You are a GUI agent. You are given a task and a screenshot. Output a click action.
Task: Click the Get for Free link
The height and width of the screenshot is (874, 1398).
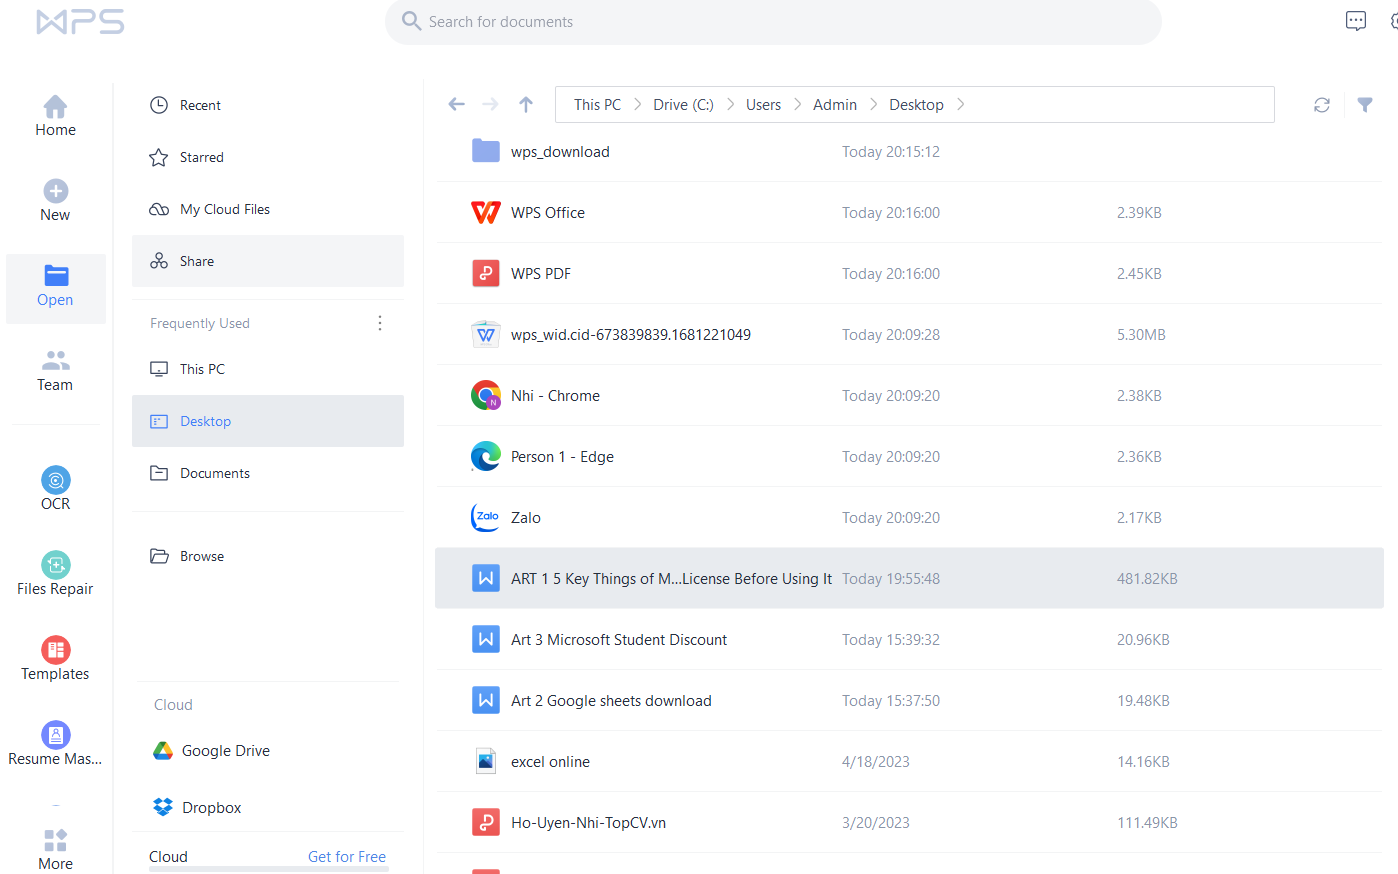click(347, 856)
